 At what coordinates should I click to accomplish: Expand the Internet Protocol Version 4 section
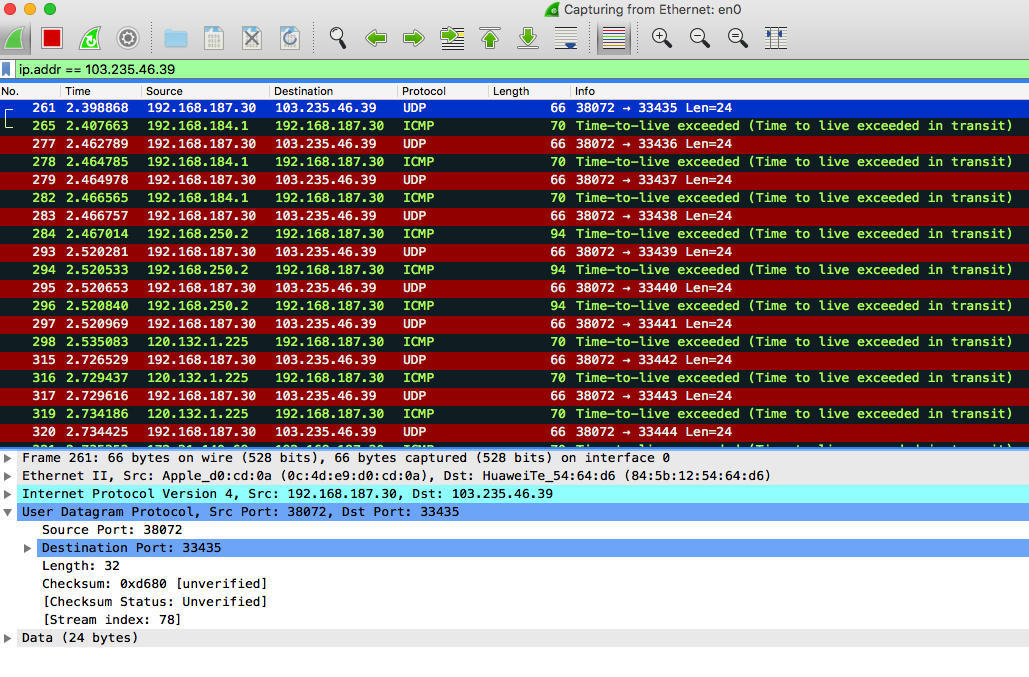[8, 494]
